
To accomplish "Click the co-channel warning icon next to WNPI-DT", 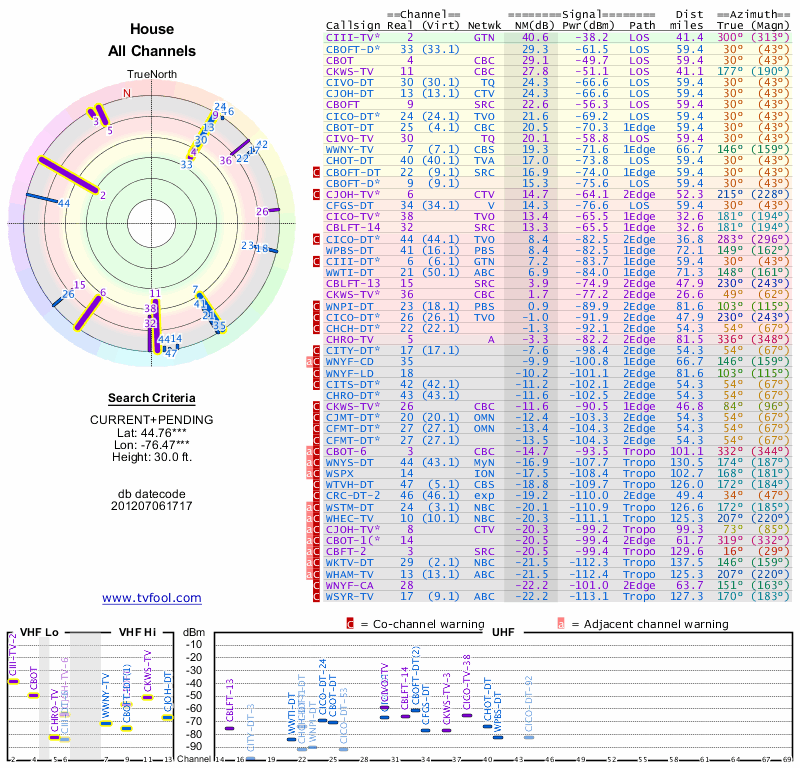I will [317, 306].
